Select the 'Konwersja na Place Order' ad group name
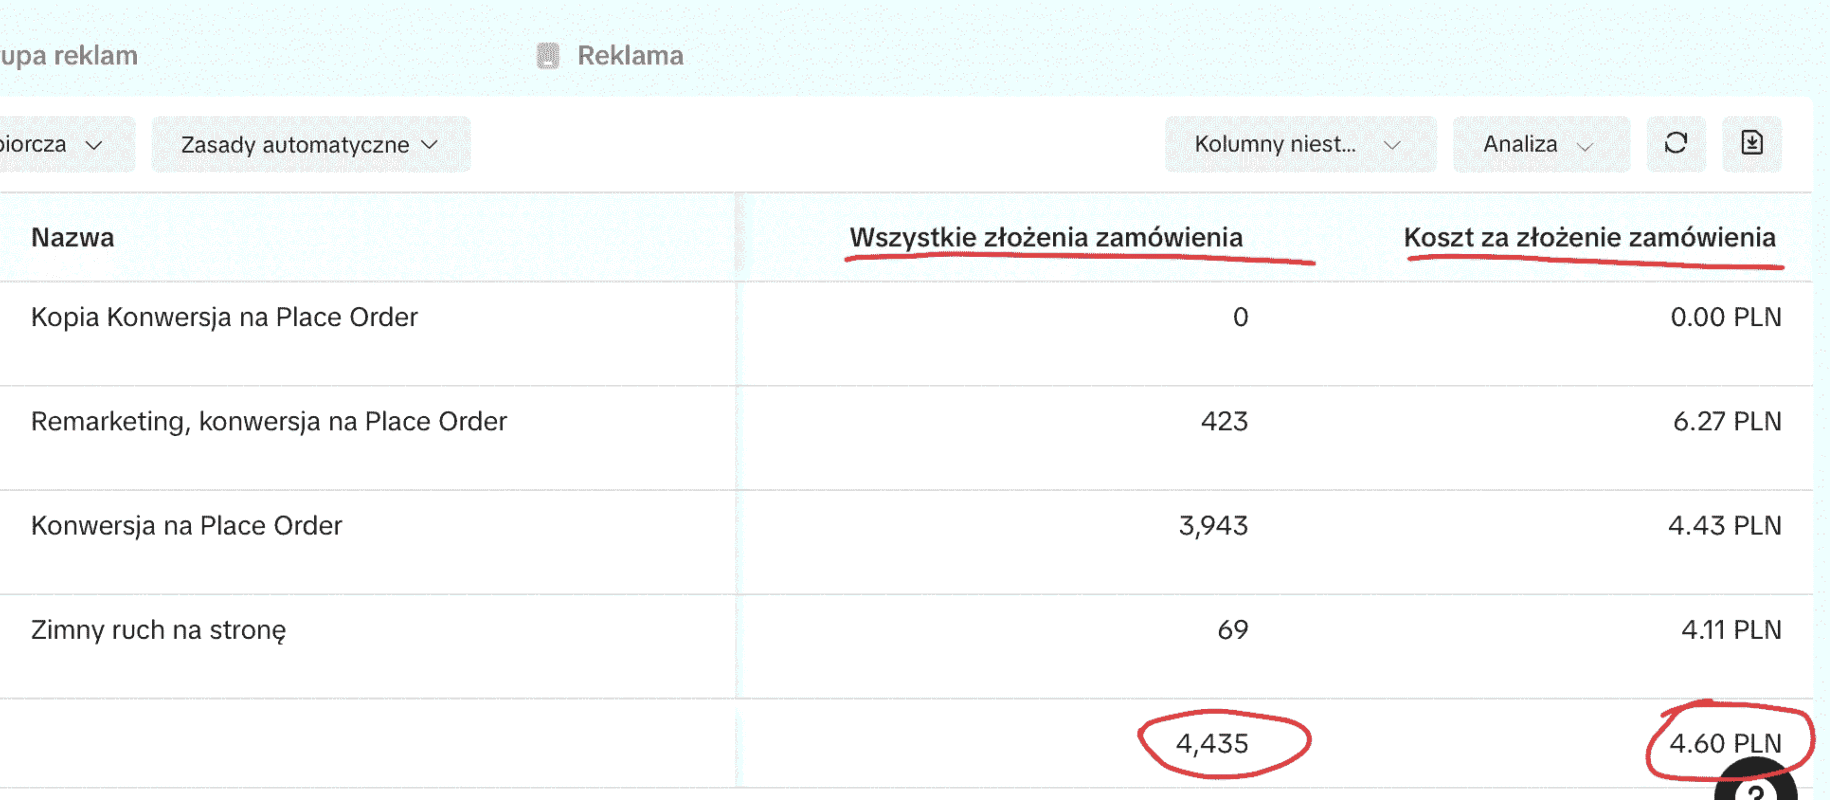 tap(187, 525)
